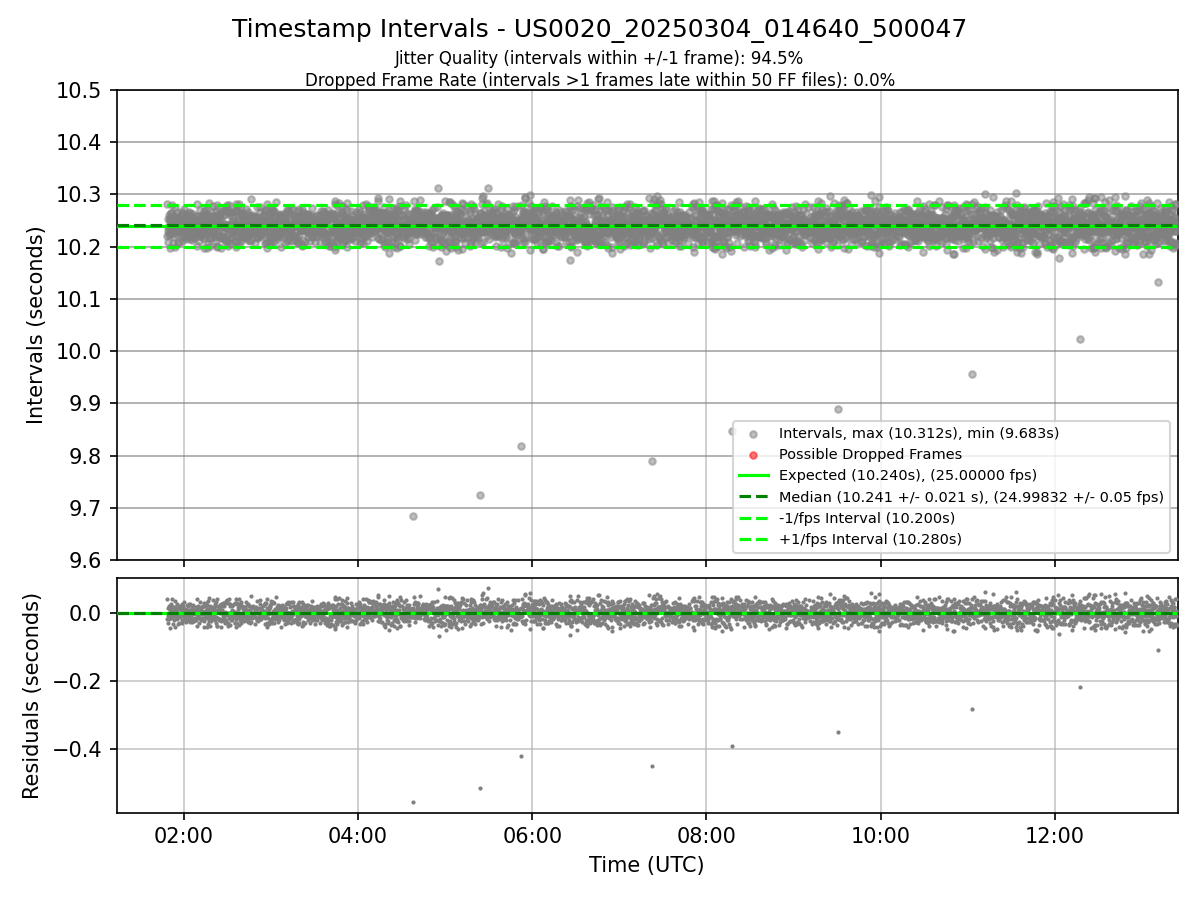Click the 'Time (UTC)' x-axis label
This screenshot has width=1200, height=900.
[646, 865]
